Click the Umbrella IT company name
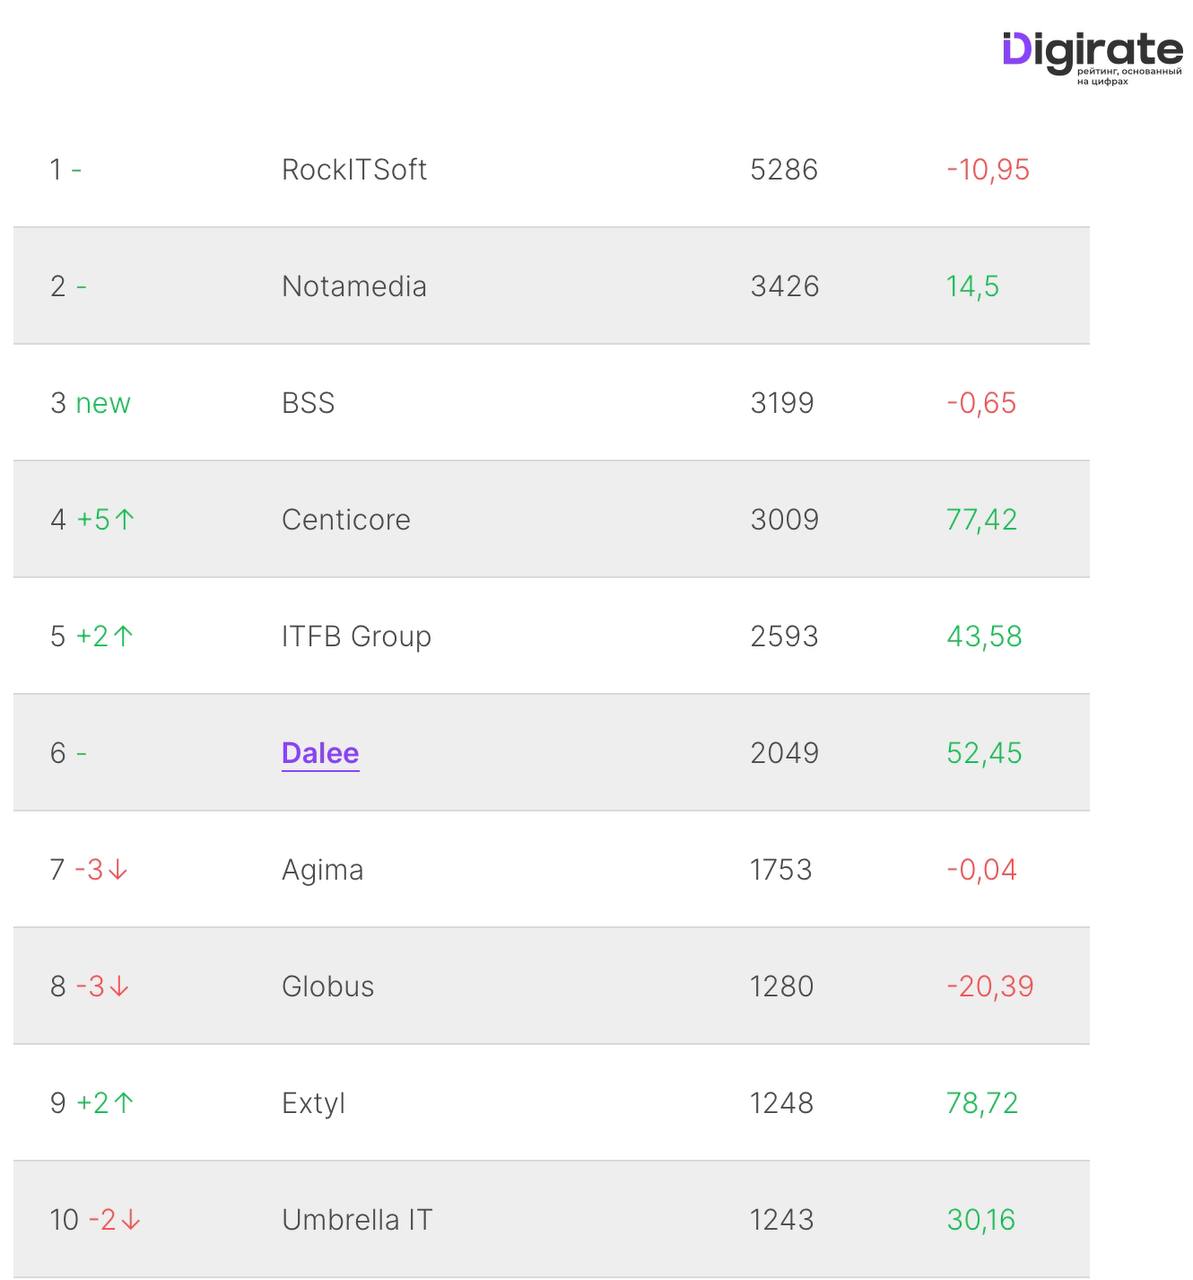The height and width of the screenshot is (1280, 1193). coord(357,1220)
